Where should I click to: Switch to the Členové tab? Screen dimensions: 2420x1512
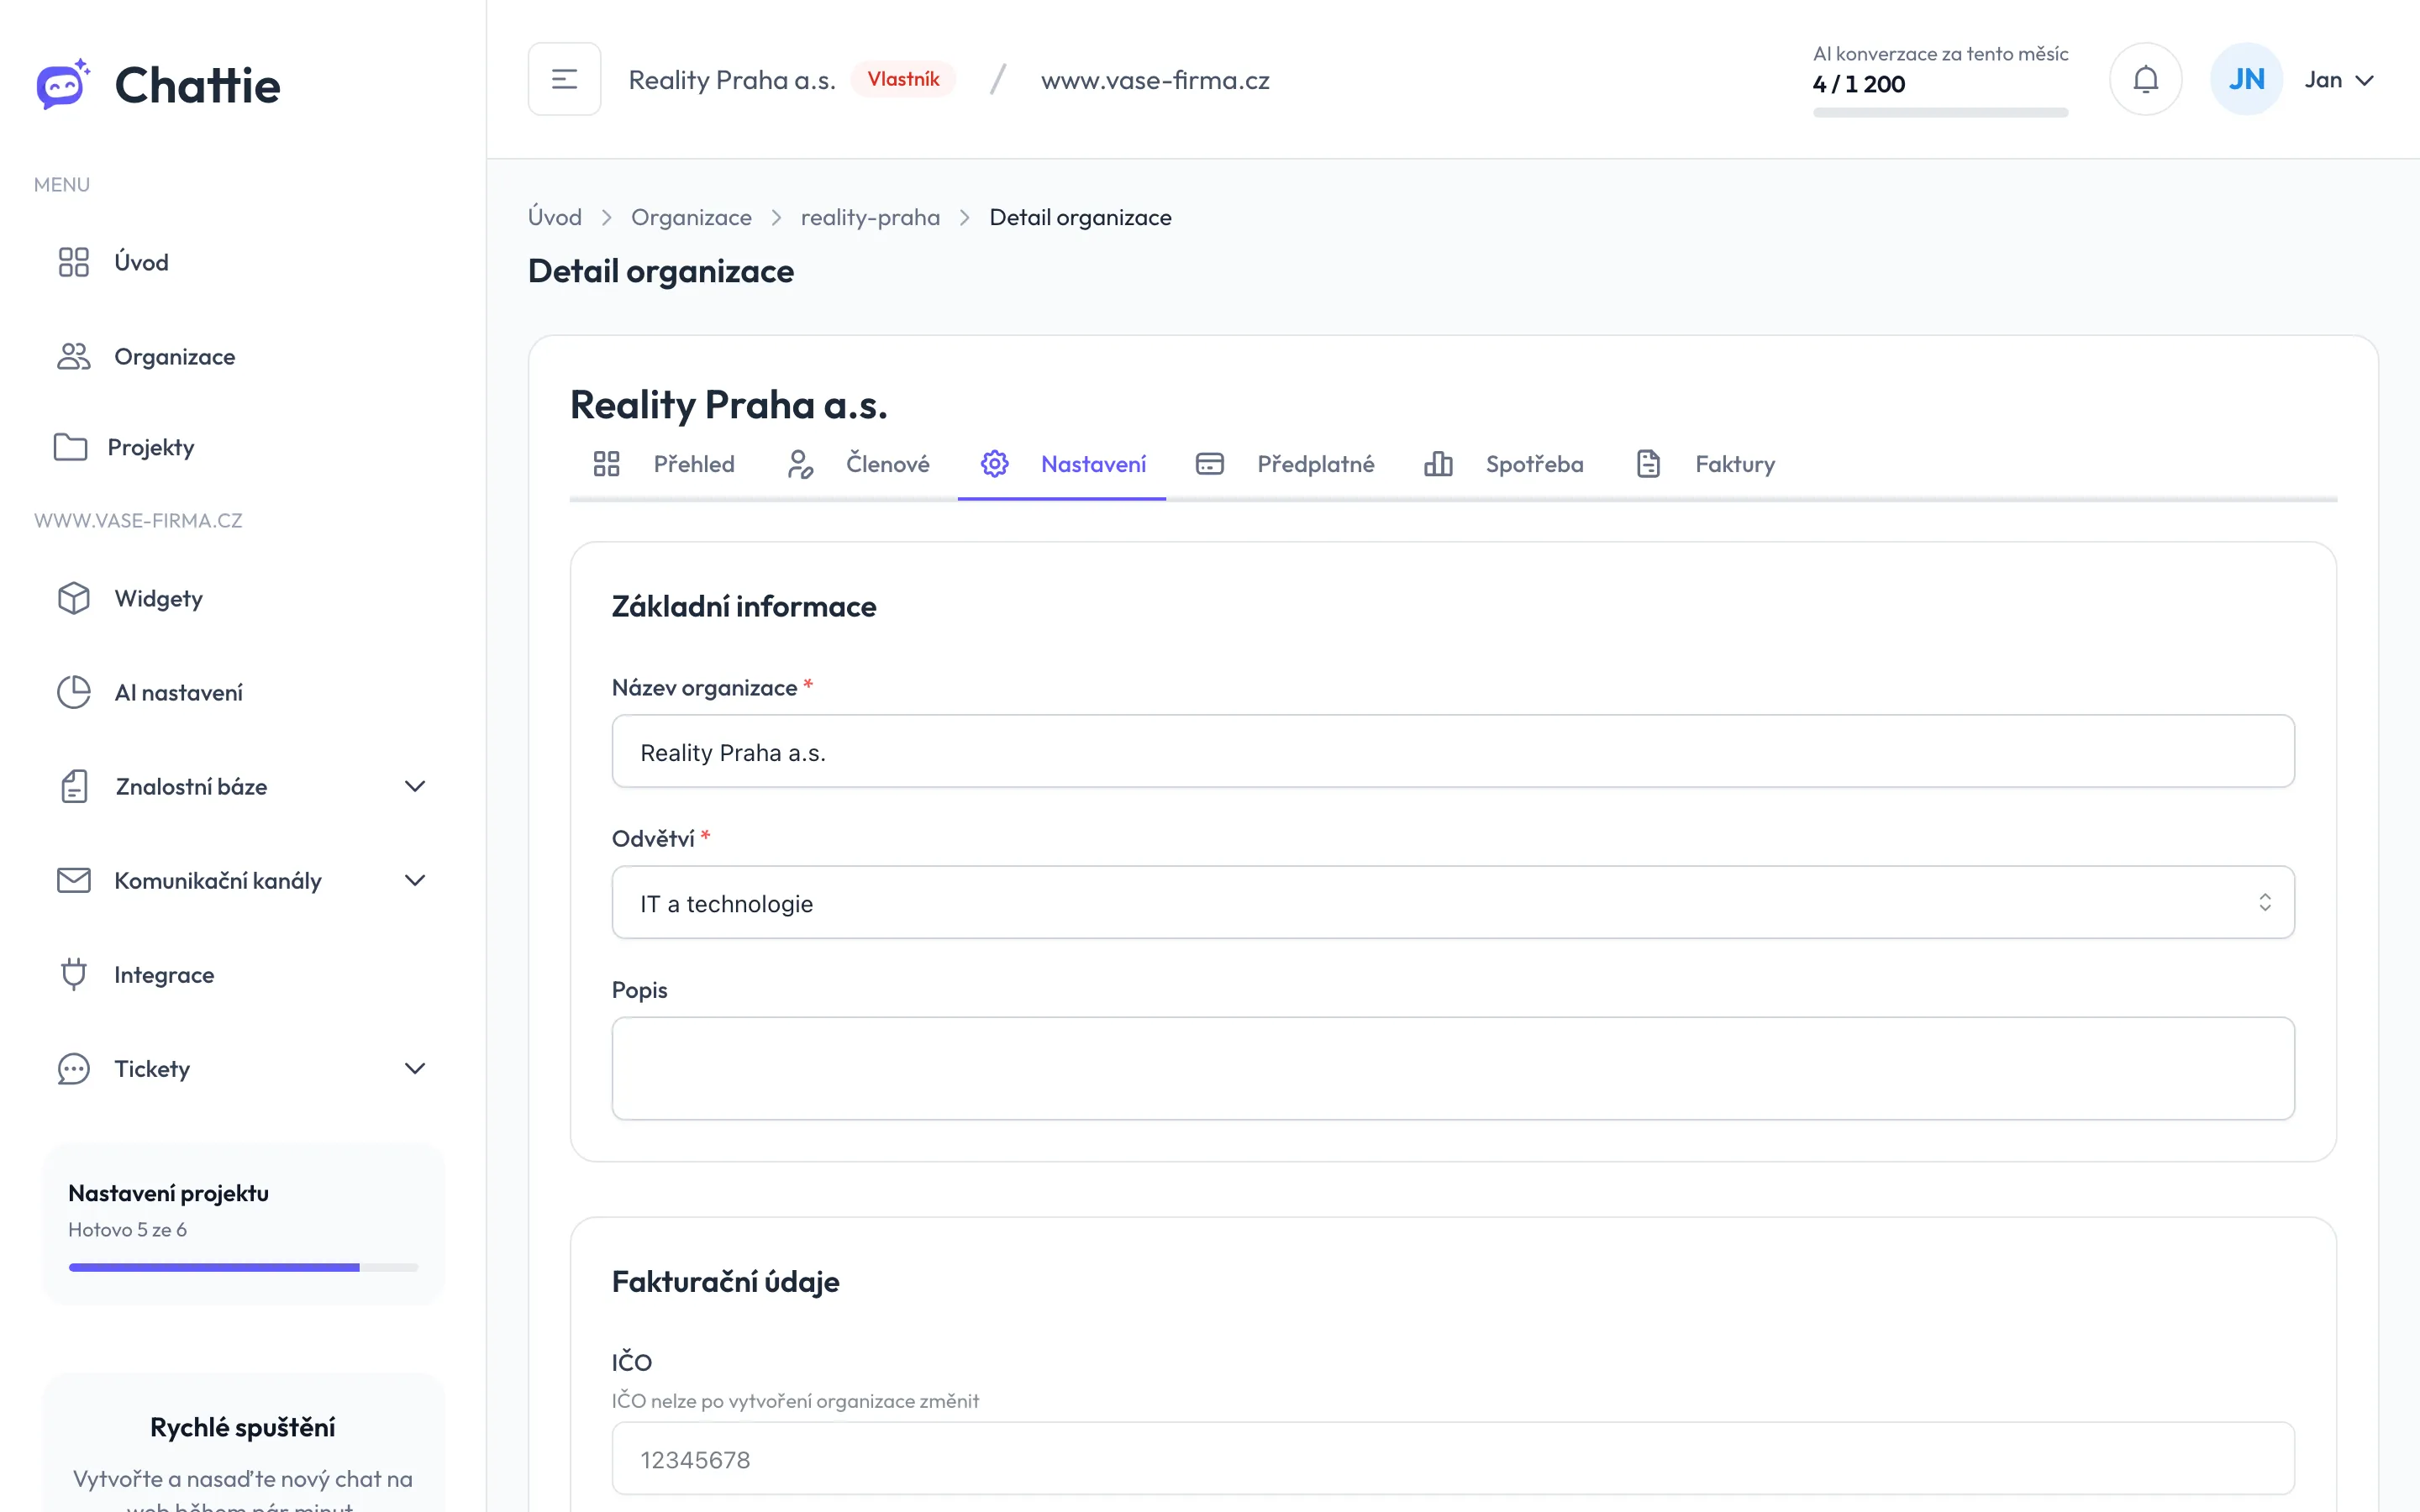[x=858, y=464]
